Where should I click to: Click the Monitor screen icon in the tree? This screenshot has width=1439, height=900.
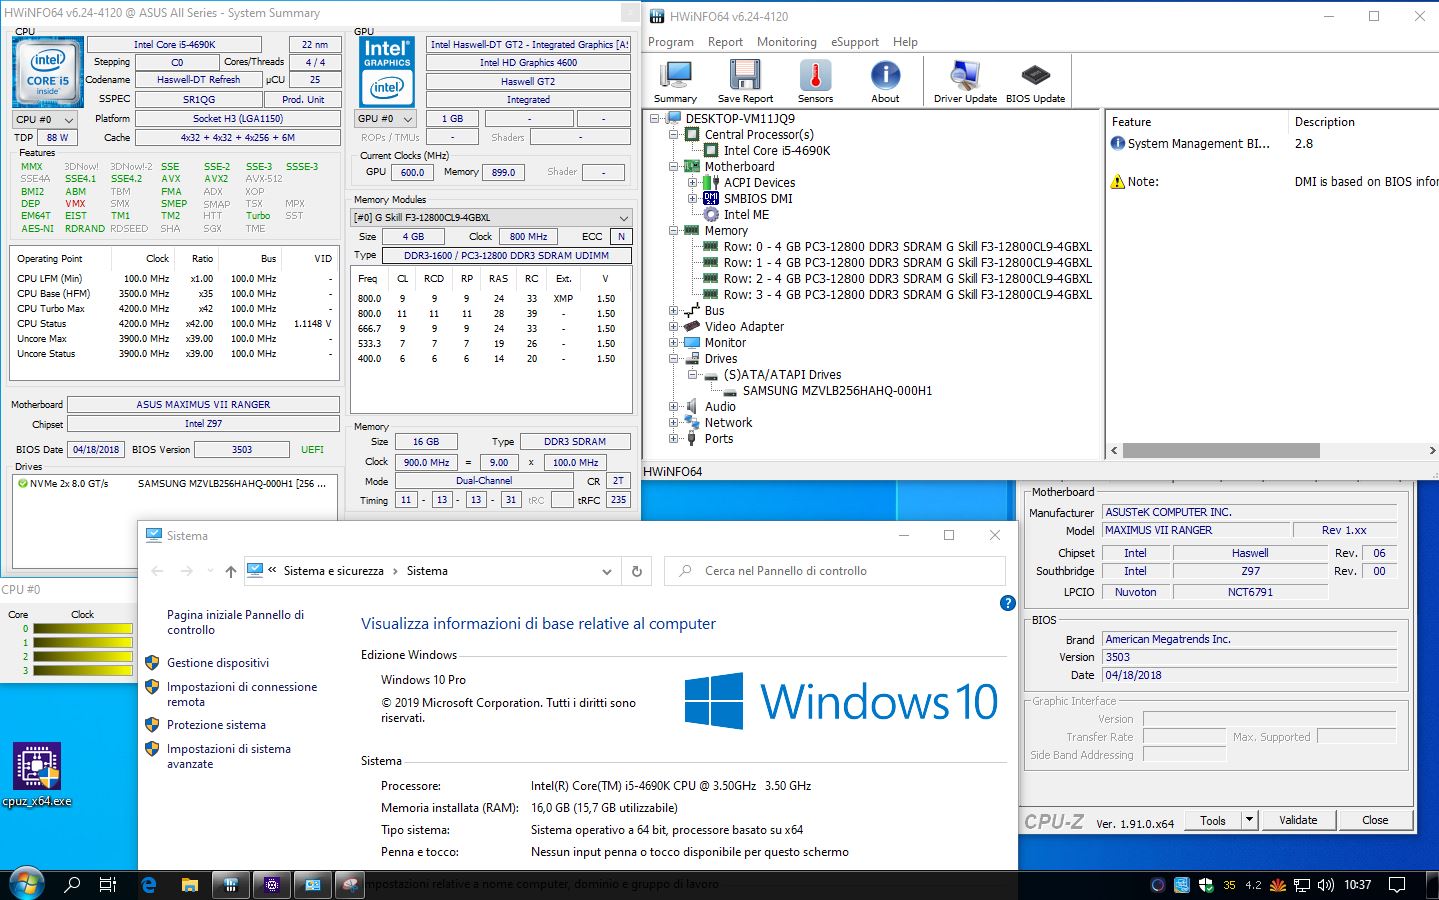692,343
